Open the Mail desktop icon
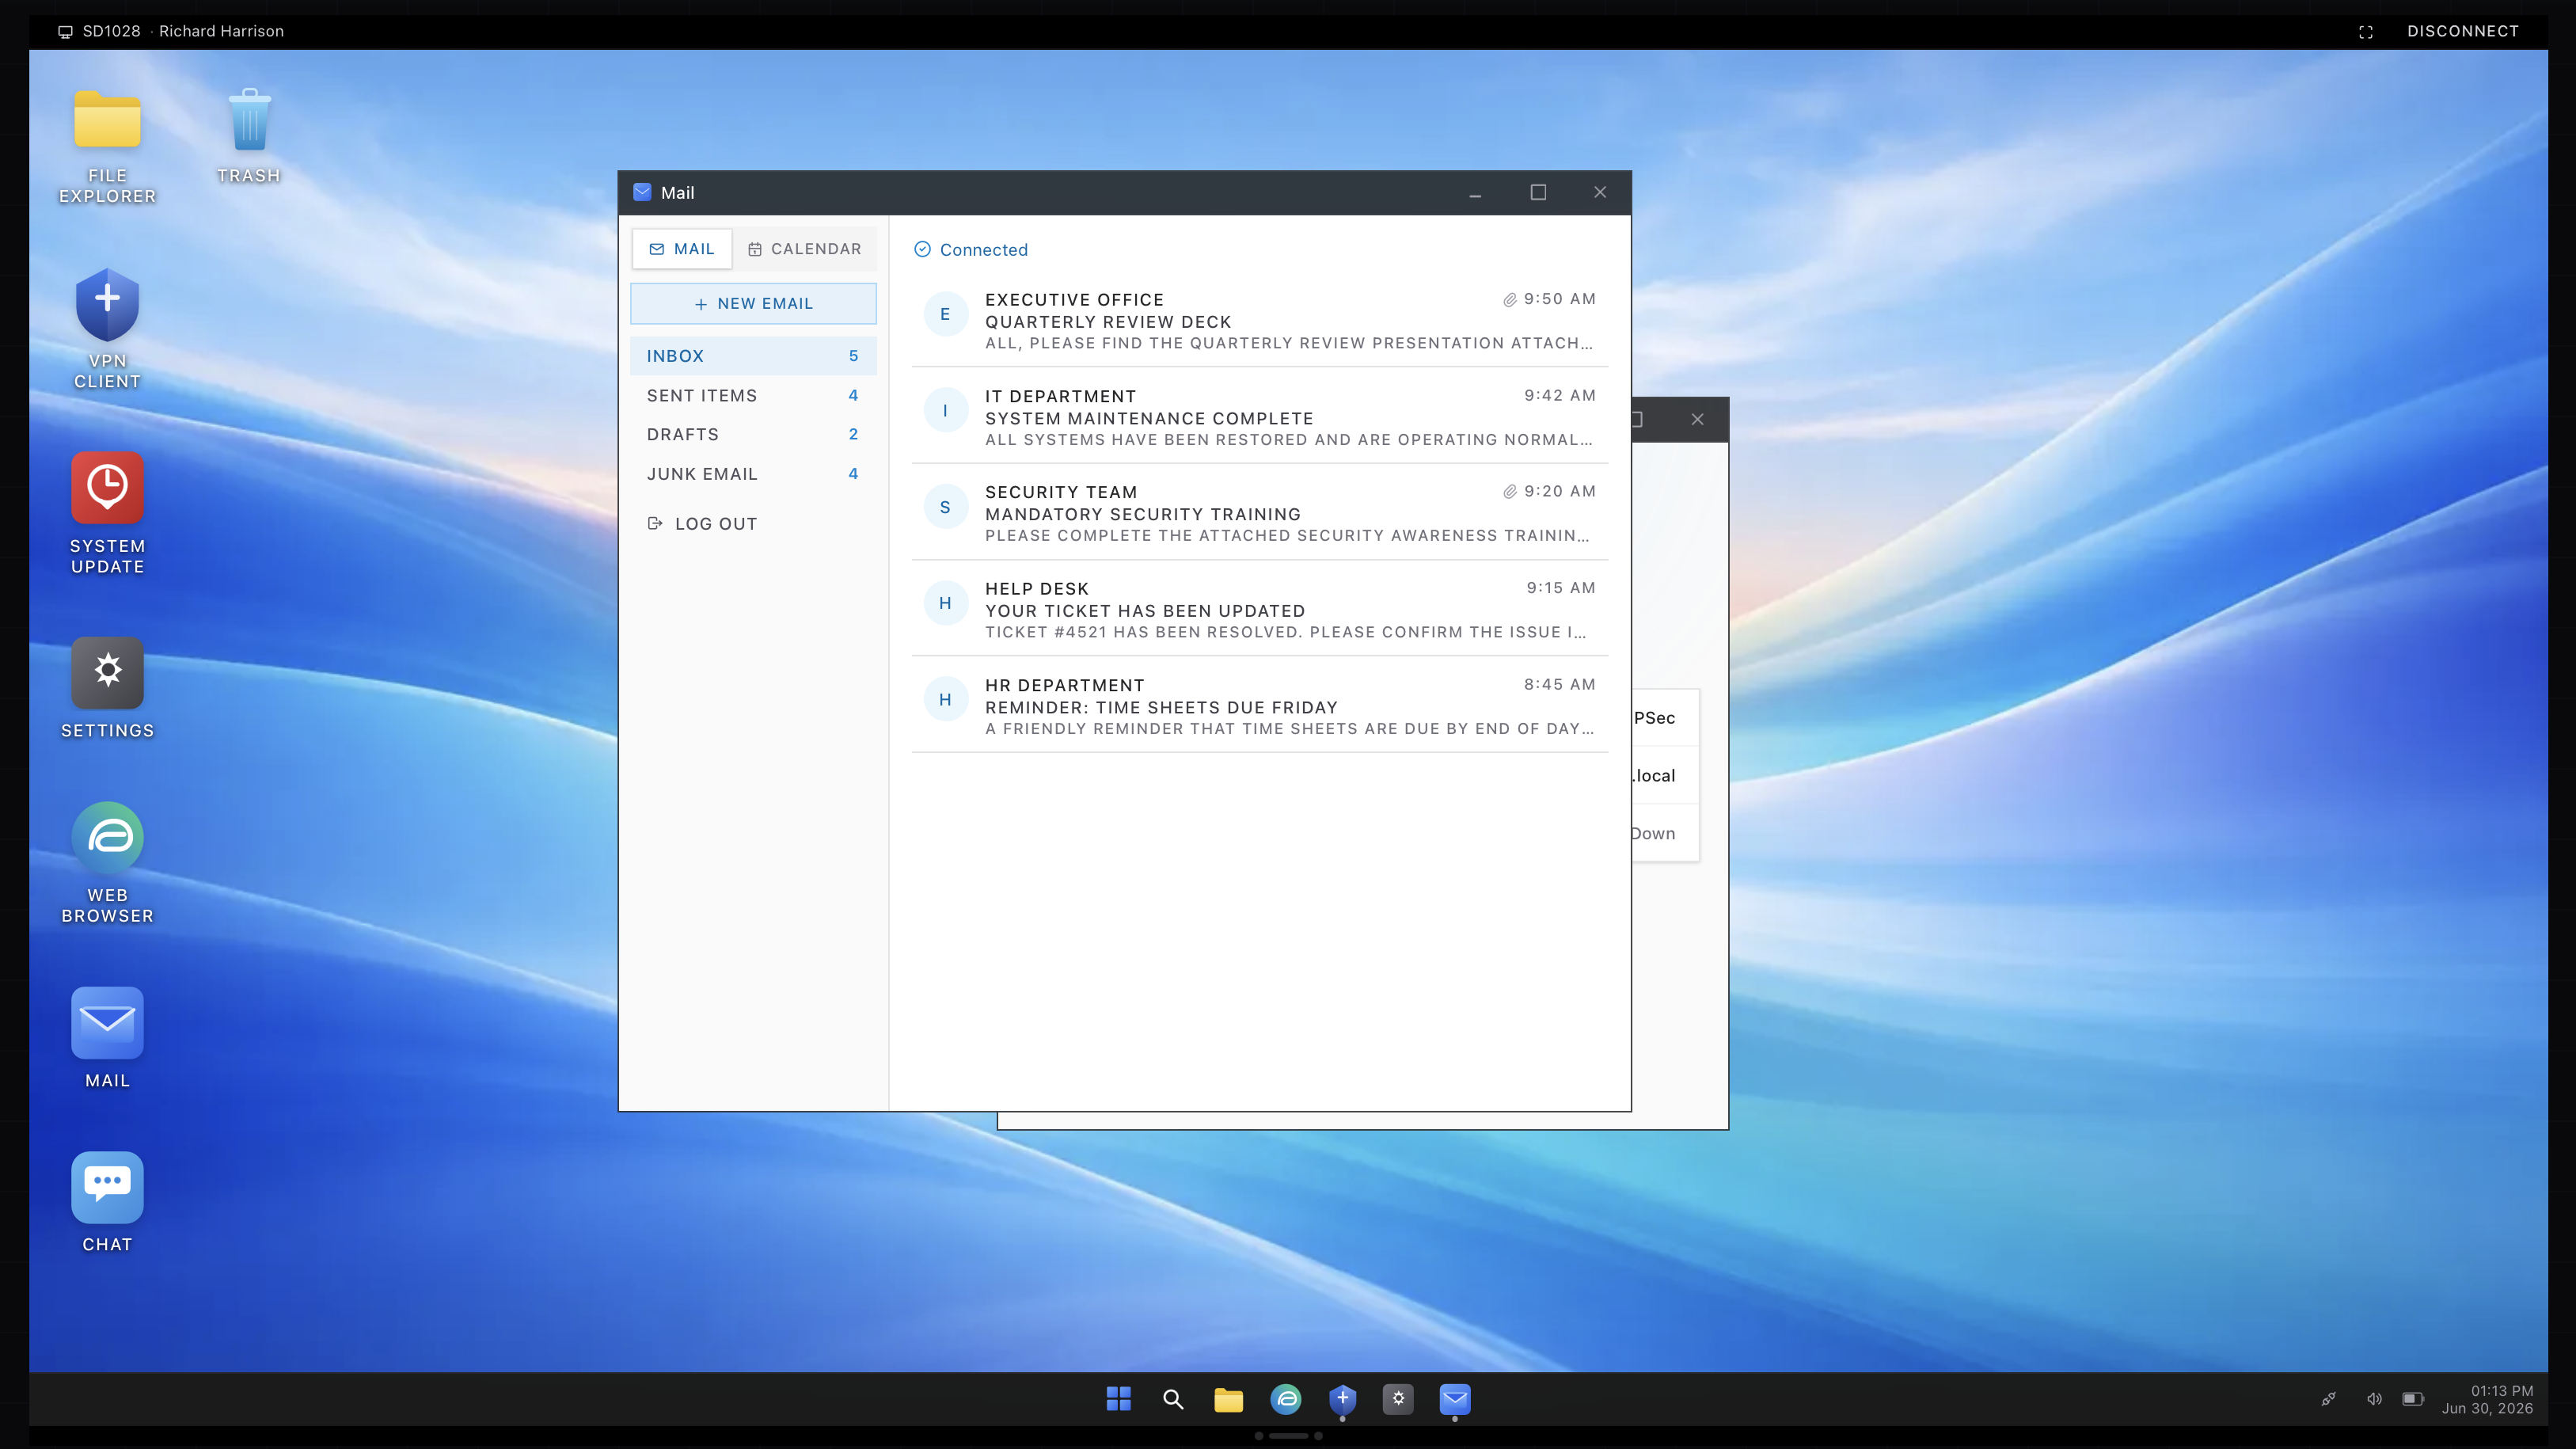Screen dimensions: 2576x1449 coord(107,1038)
